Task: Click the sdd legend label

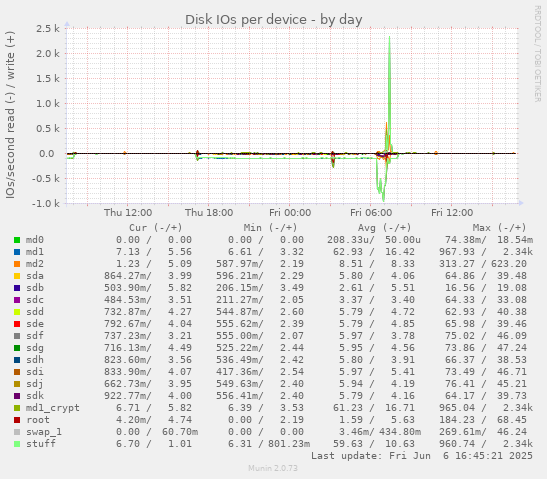Action: [x=35, y=312]
